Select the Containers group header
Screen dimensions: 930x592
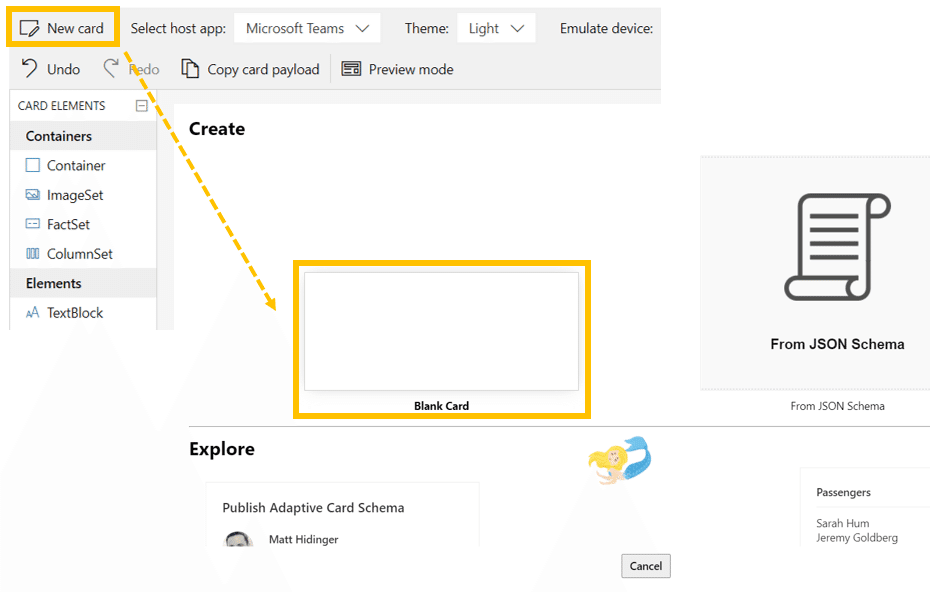pos(83,136)
